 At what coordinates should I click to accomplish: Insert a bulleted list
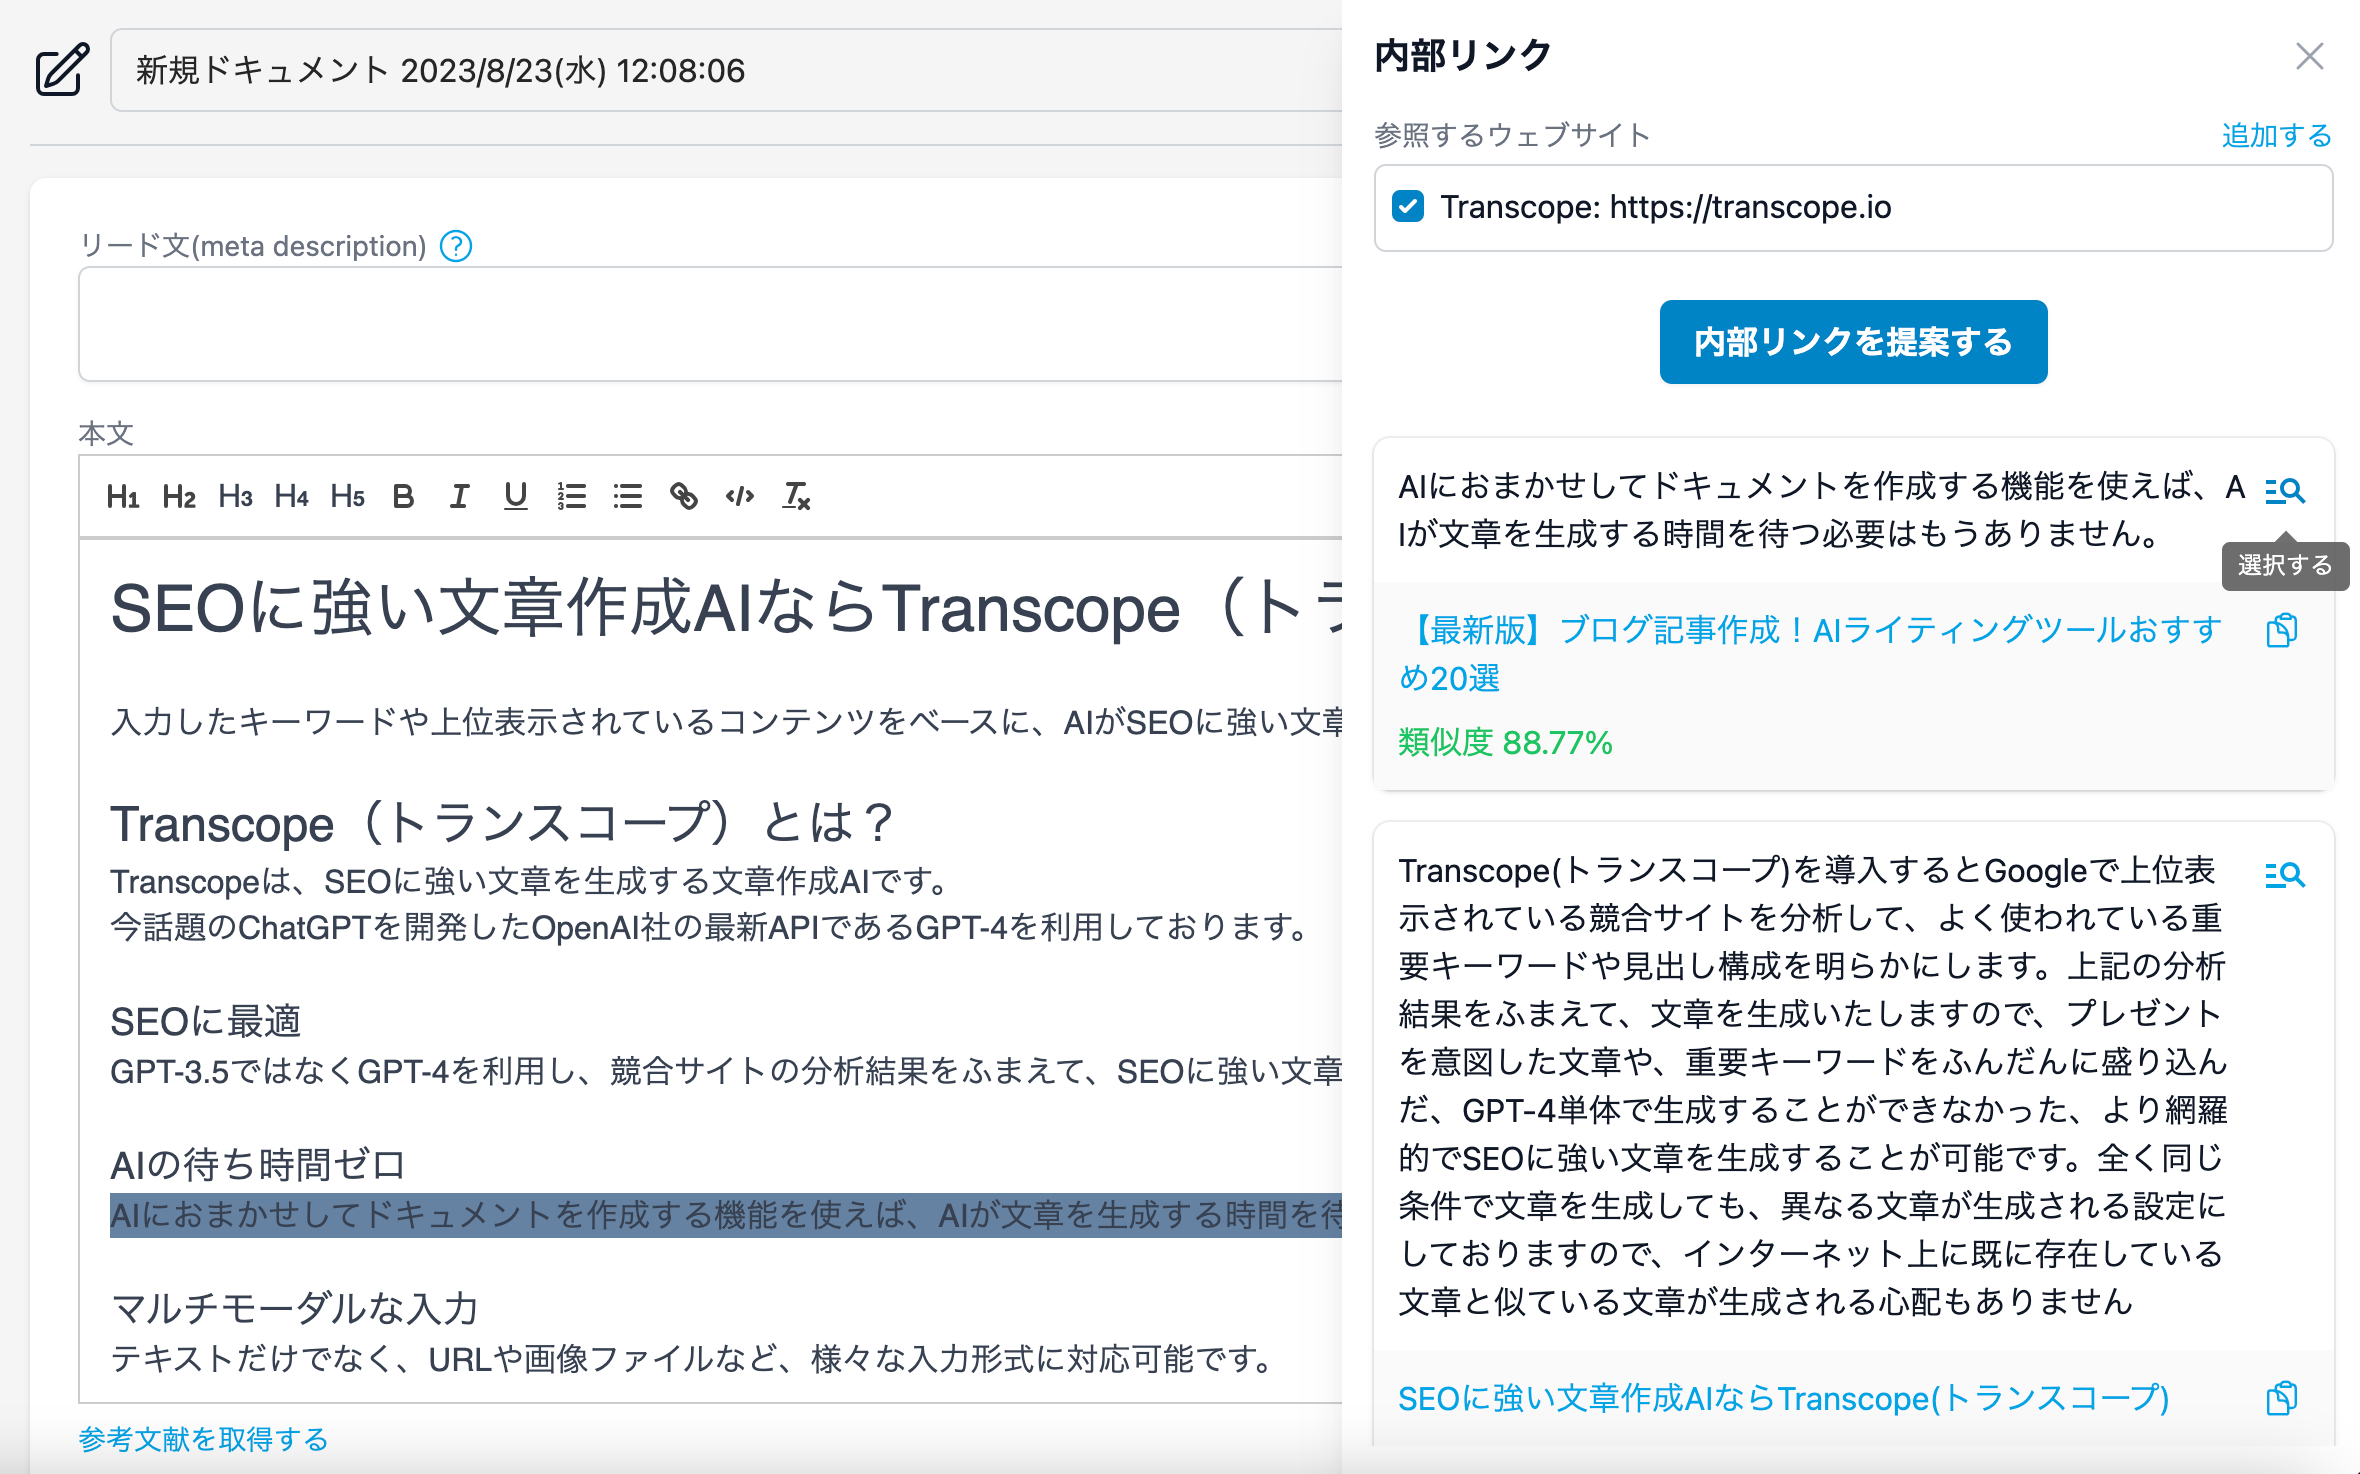tap(628, 496)
